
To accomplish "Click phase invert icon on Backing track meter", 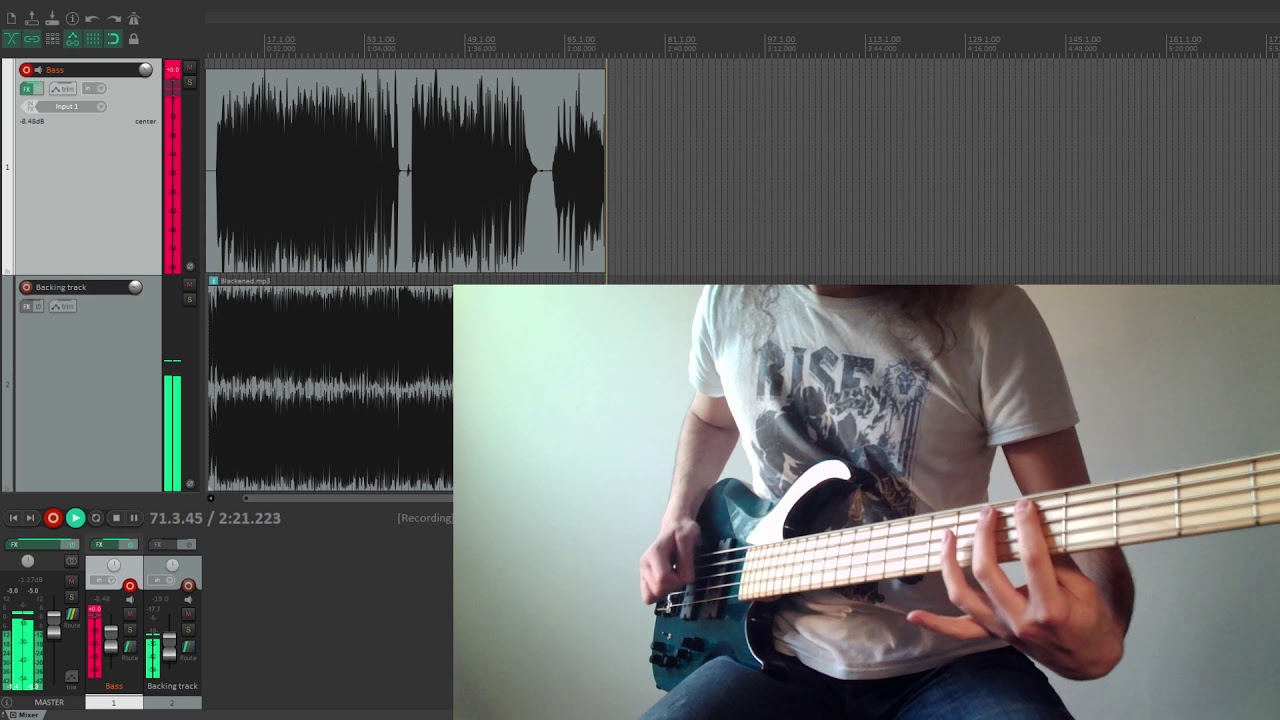I will [x=190, y=484].
